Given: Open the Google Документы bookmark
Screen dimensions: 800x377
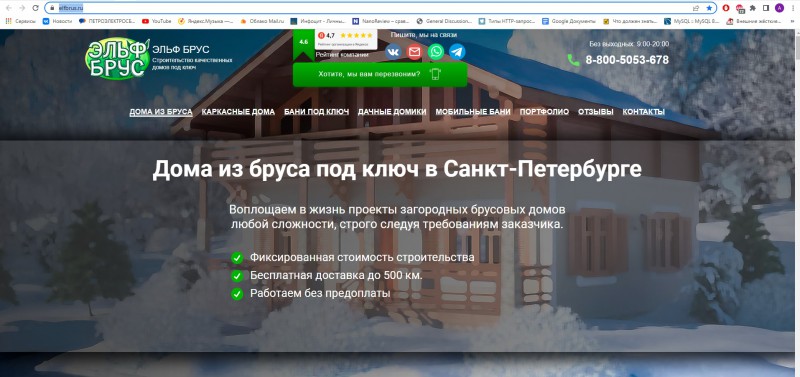Looking at the screenshot, I should pos(569,21).
